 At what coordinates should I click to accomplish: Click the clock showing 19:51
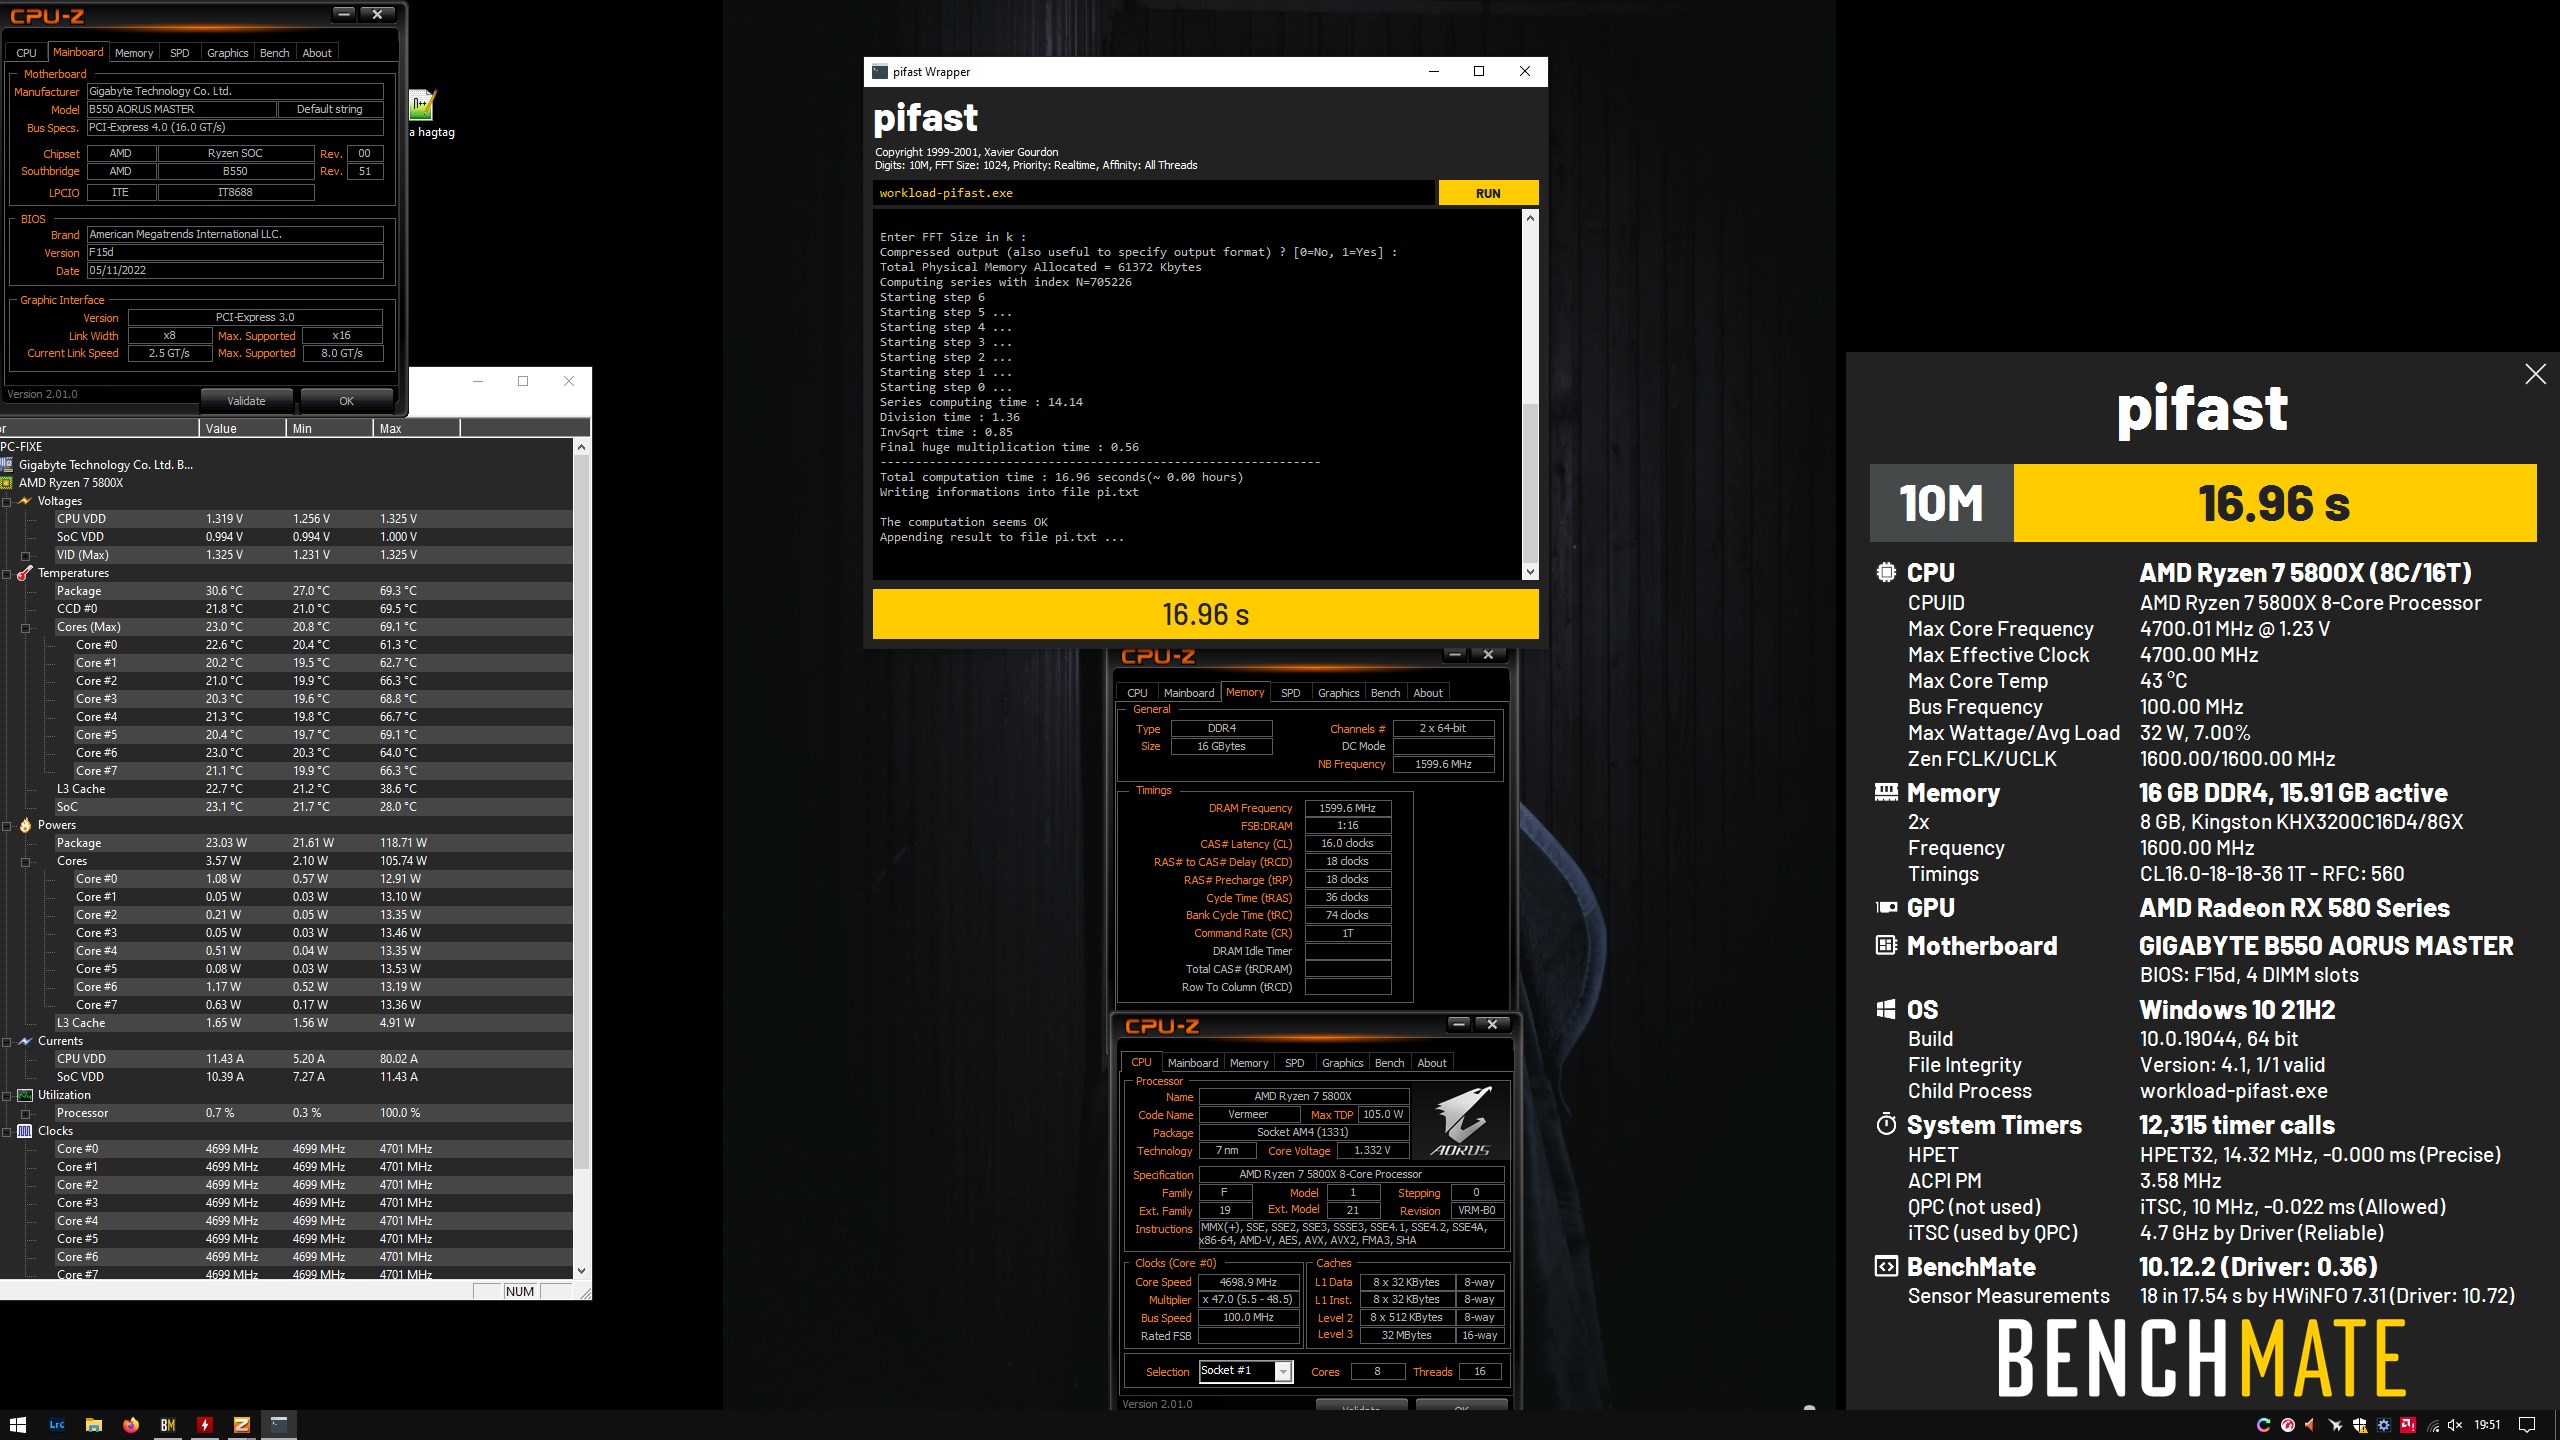2487,1425
